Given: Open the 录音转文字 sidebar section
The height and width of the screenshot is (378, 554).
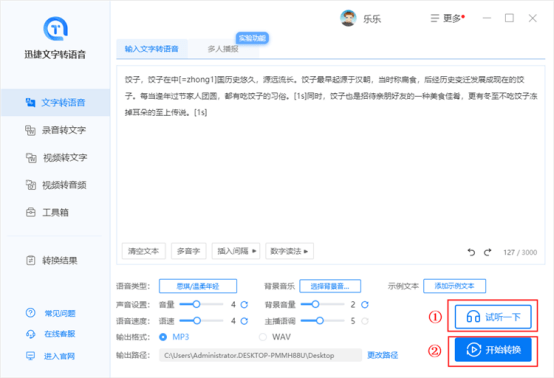Looking at the screenshot, I should coord(55,130).
